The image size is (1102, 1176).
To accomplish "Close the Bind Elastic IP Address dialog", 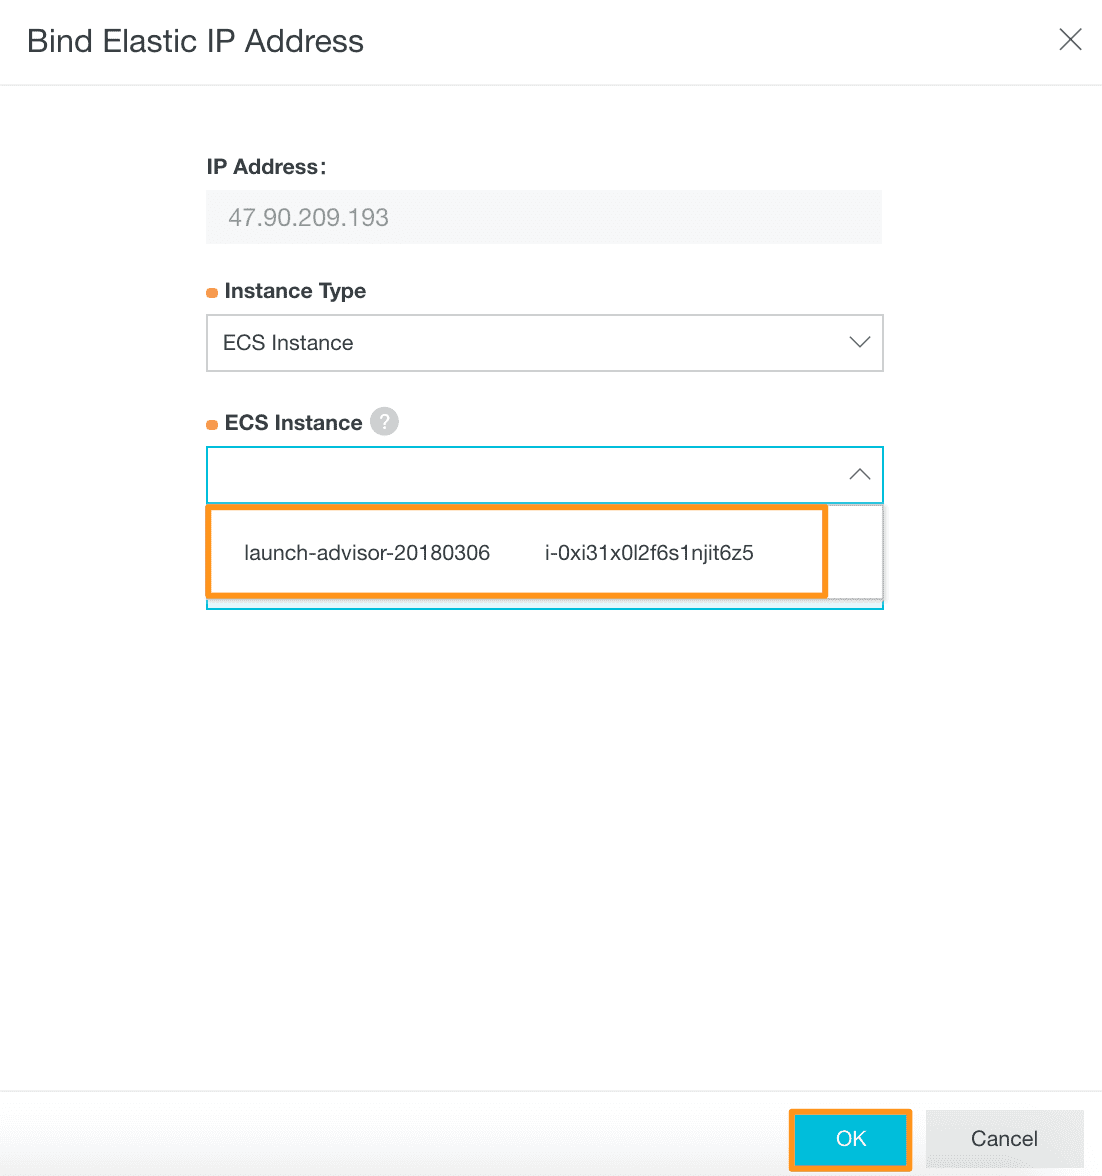I will pyautogui.click(x=1070, y=40).
